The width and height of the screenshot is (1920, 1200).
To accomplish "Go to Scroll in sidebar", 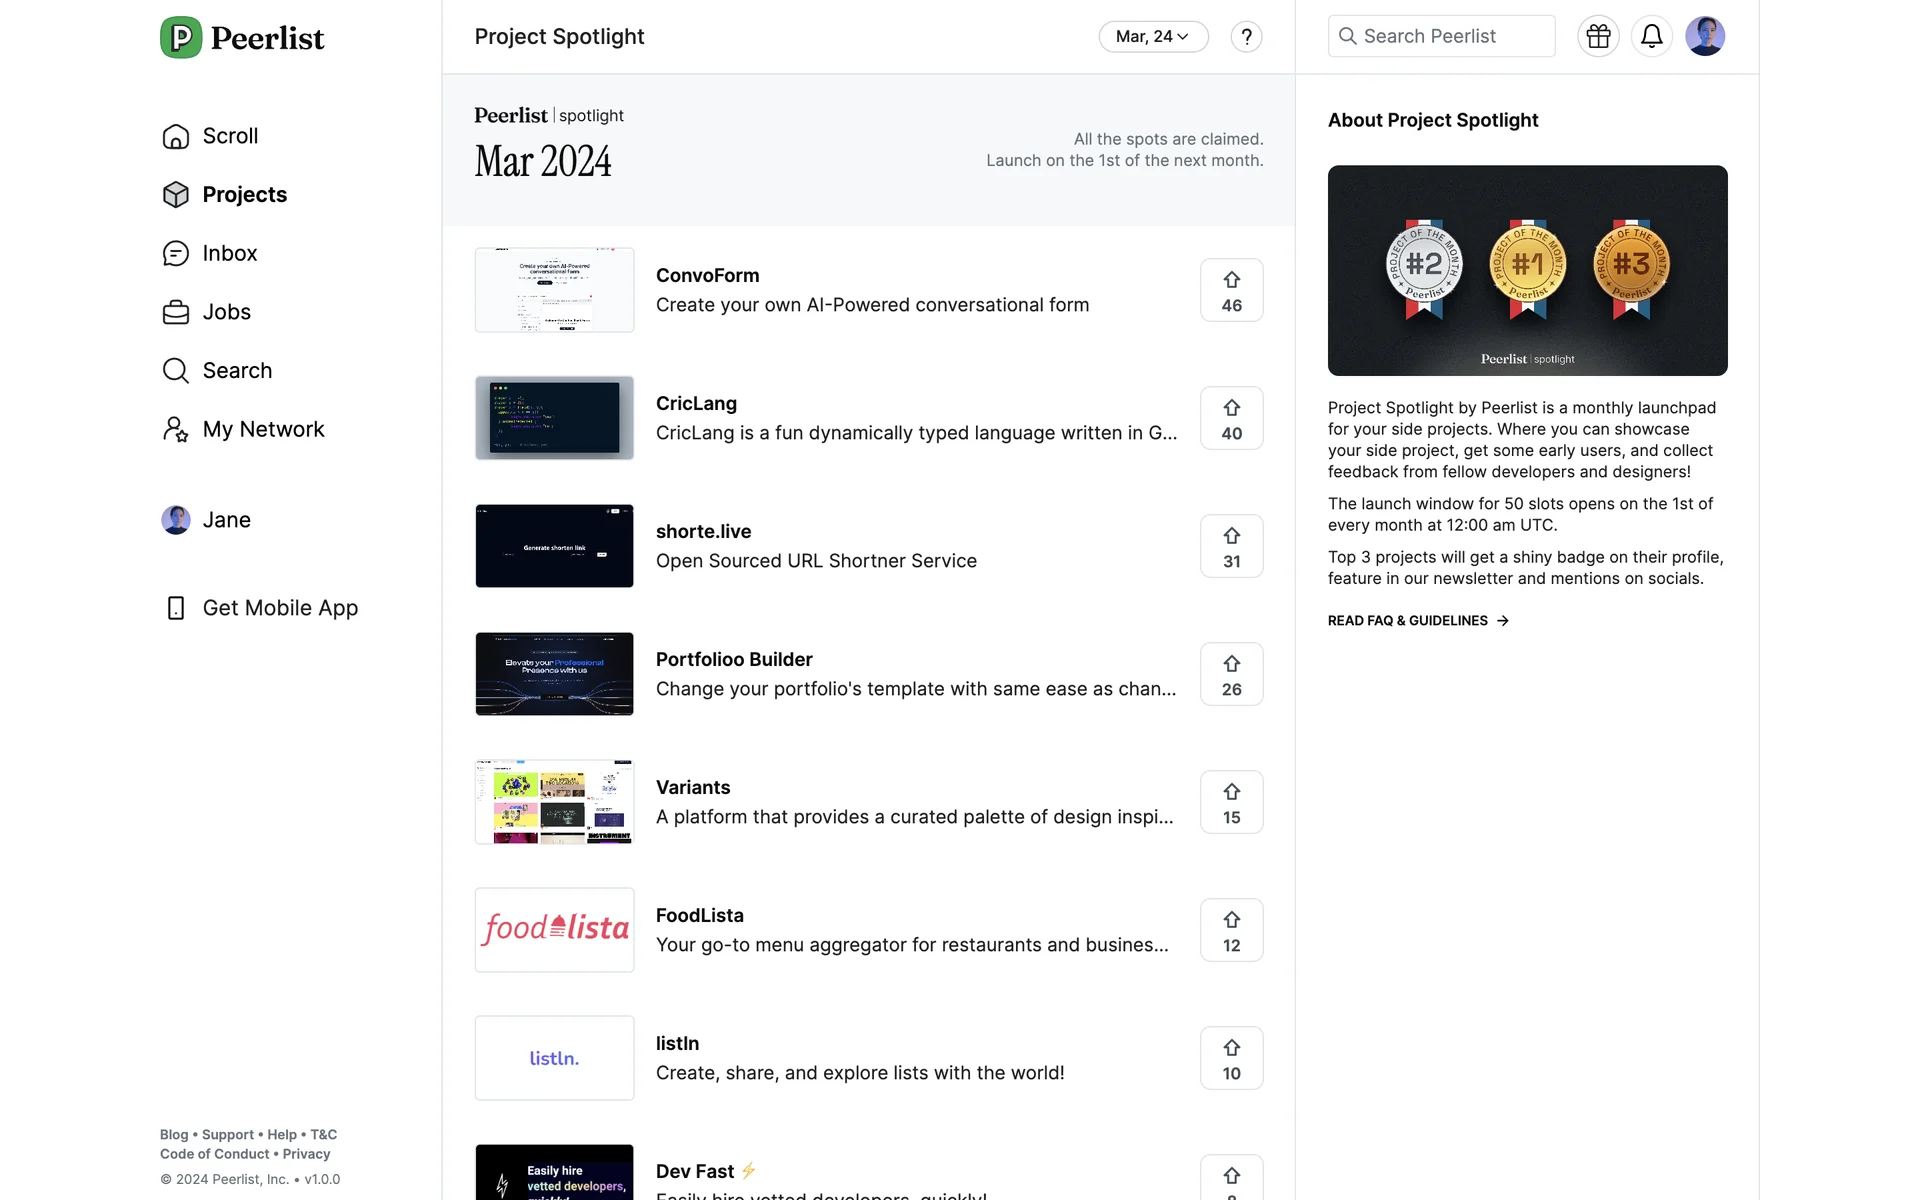I will pyautogui.click(x=229, y=136).
